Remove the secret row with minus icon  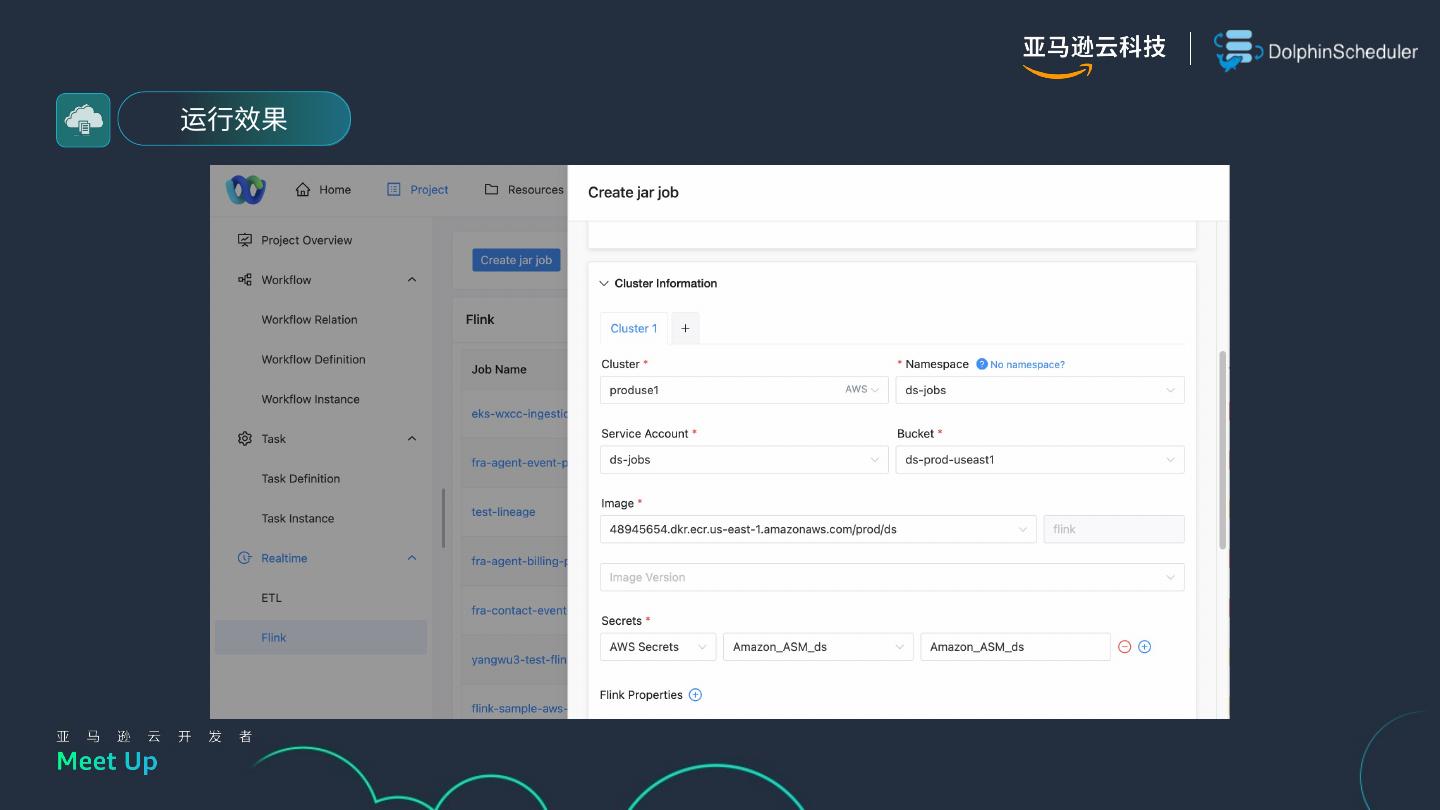[1124, 647]
